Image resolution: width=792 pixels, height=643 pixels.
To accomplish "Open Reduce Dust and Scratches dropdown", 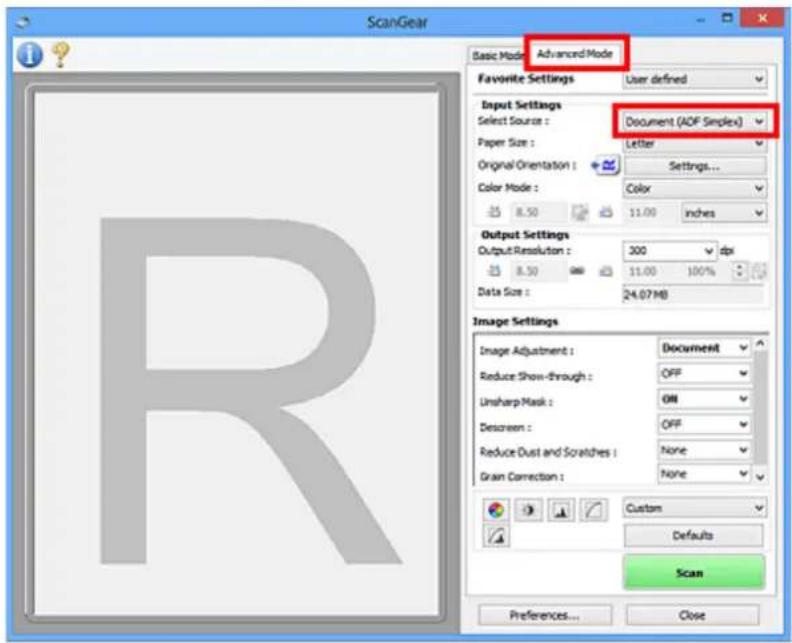I will (x=704, y=450).
